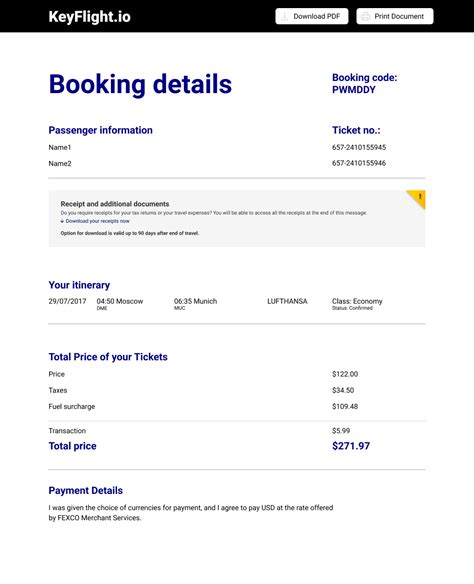Screen dimensions: 474x584
Task: Click the down-arrow icon beside receipts link
Action: [62, 221]
